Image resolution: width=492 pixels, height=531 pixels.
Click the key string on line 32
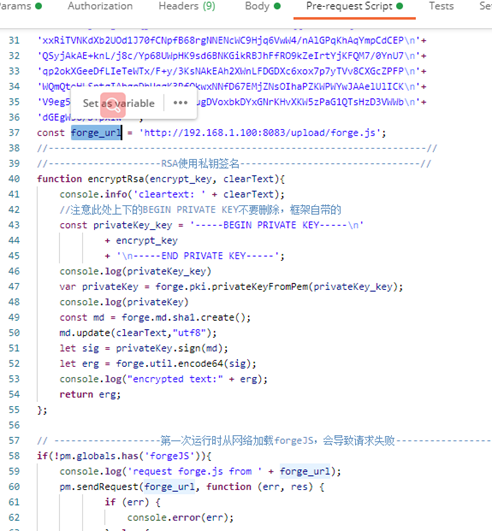coord(232,56)
